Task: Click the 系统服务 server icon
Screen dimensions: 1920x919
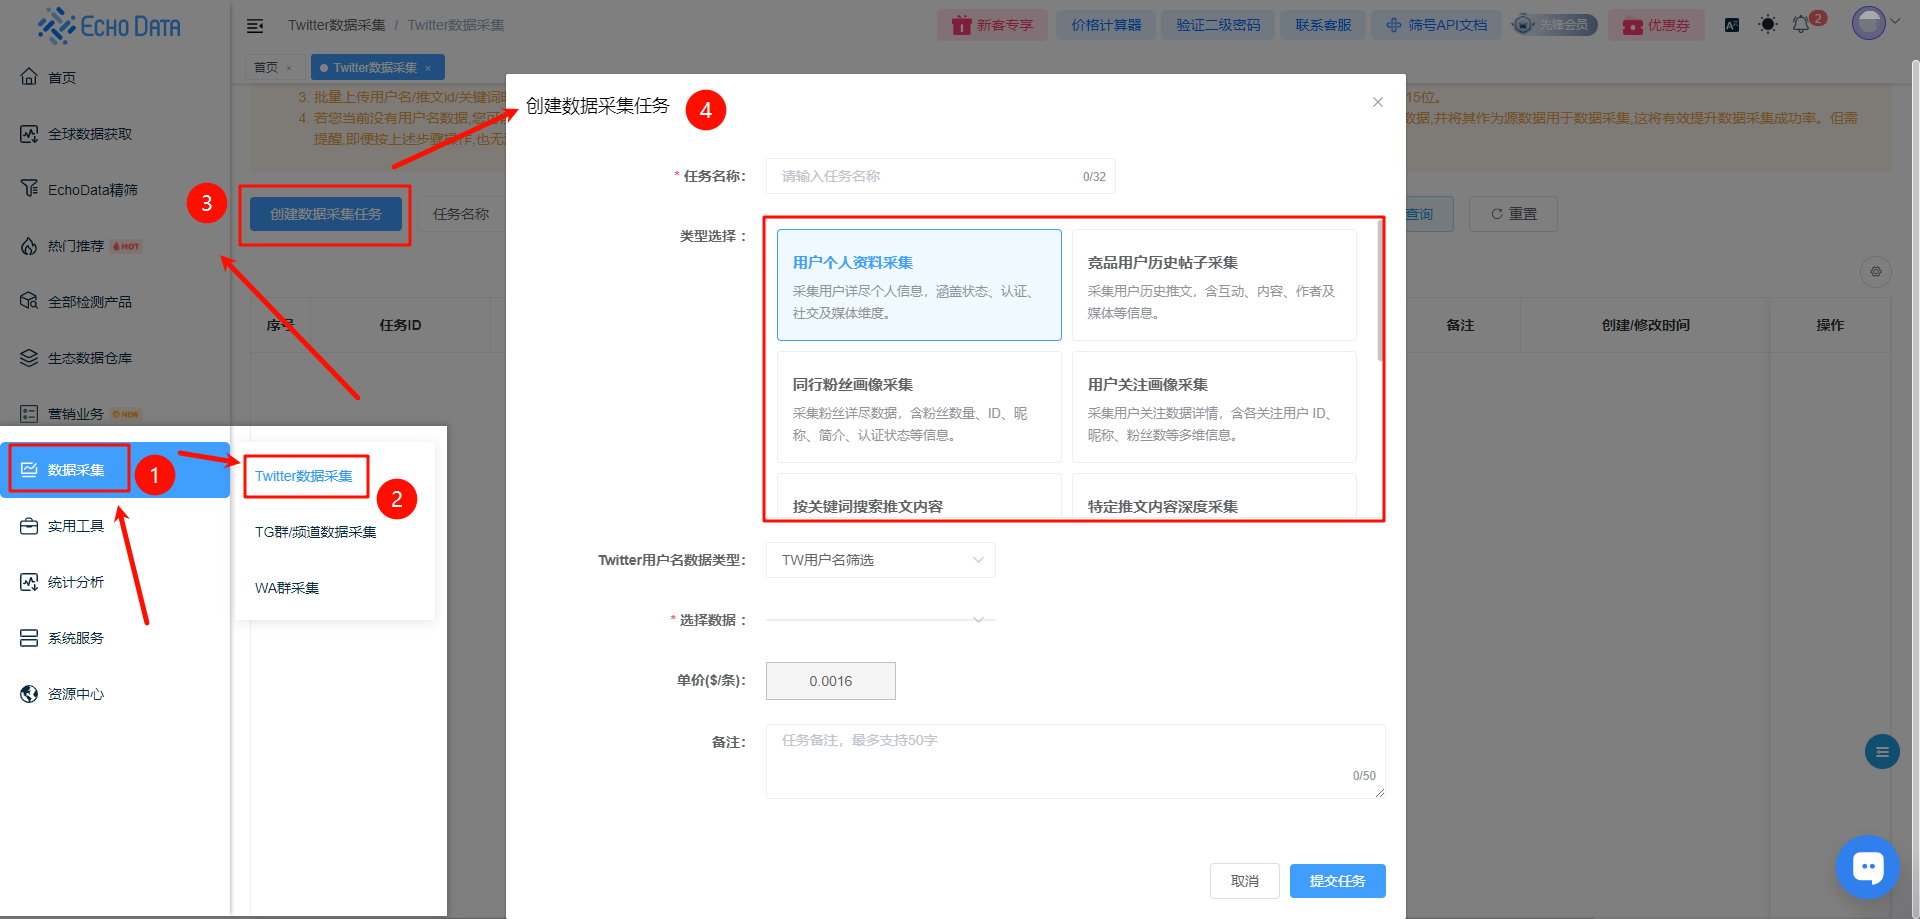Action: tap(29, 637)
